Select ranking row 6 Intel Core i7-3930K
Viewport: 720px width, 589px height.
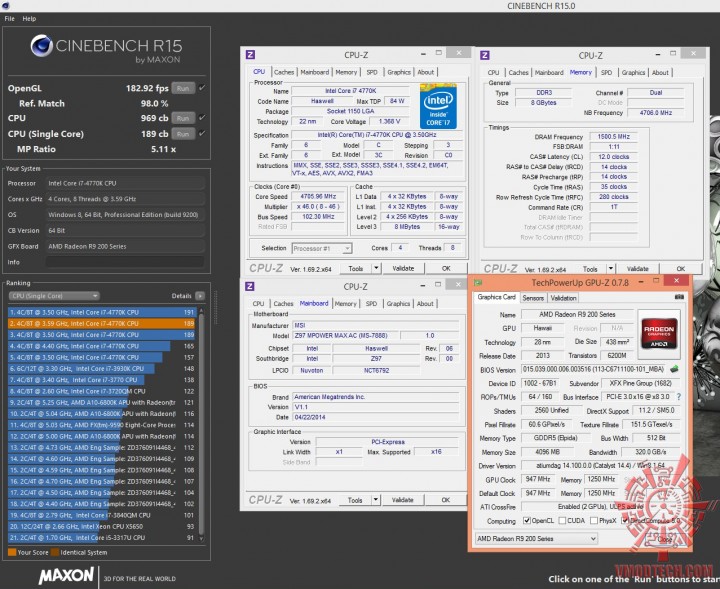tap(102, 369)
